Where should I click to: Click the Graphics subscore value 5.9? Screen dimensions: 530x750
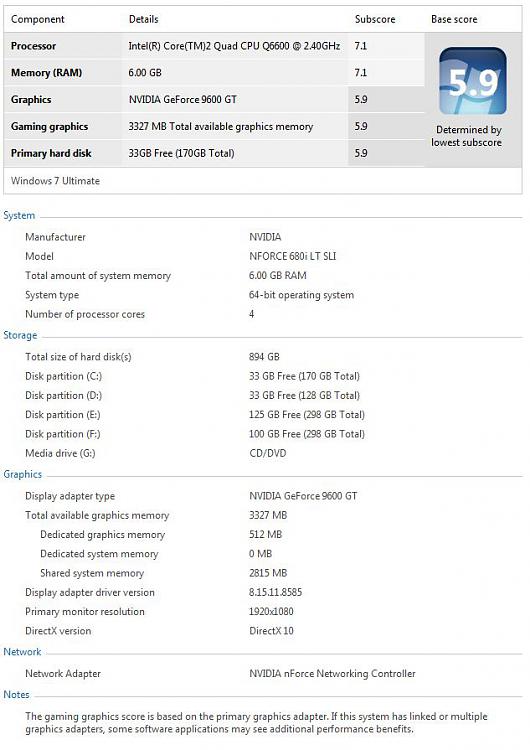pyautogui.click(x=361, y=99)
